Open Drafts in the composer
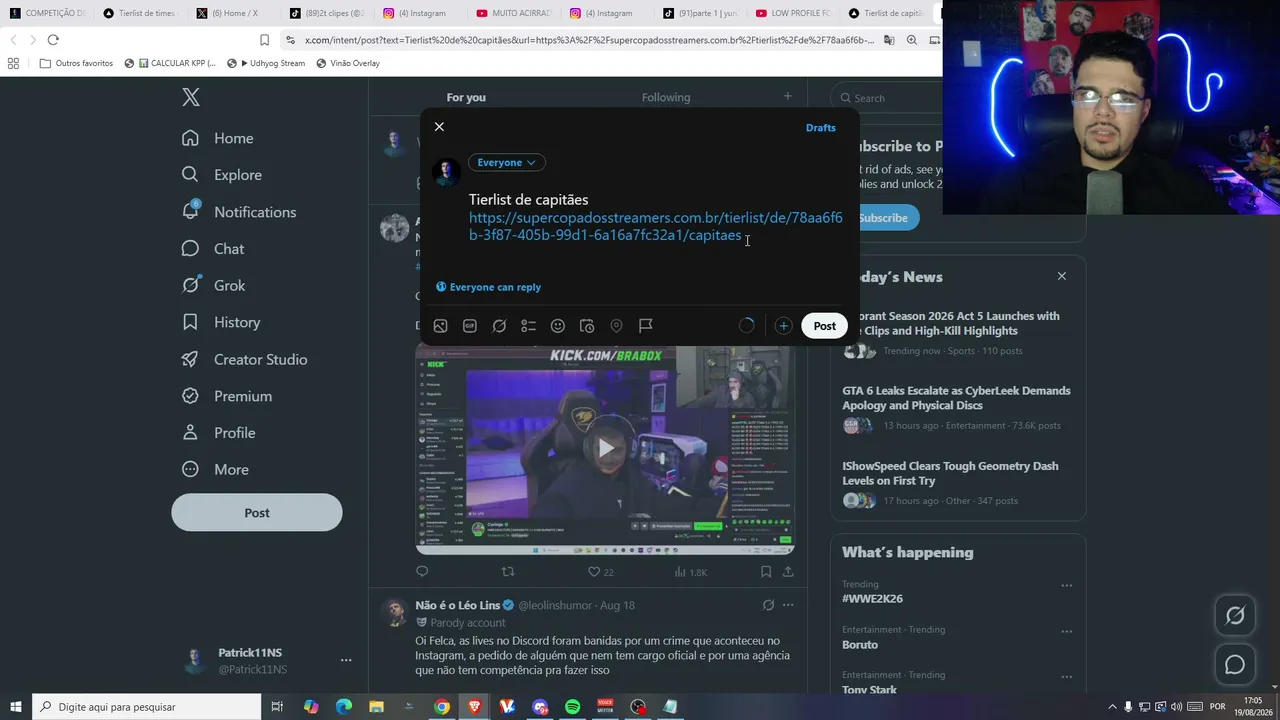1280x720 pixels. click(x=821, y=128)
